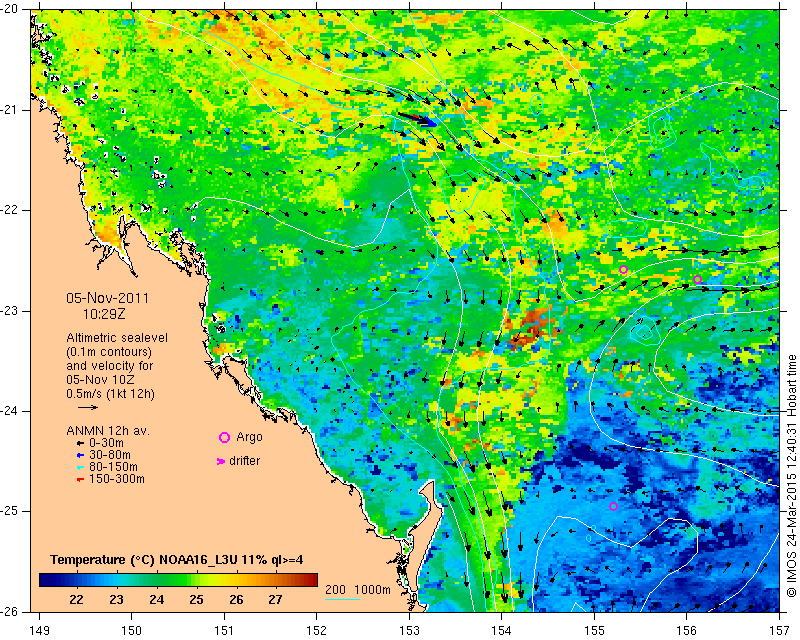Click the colorbar tick label 25
This screenshot has height=640, width=800.
pos(196,599)
